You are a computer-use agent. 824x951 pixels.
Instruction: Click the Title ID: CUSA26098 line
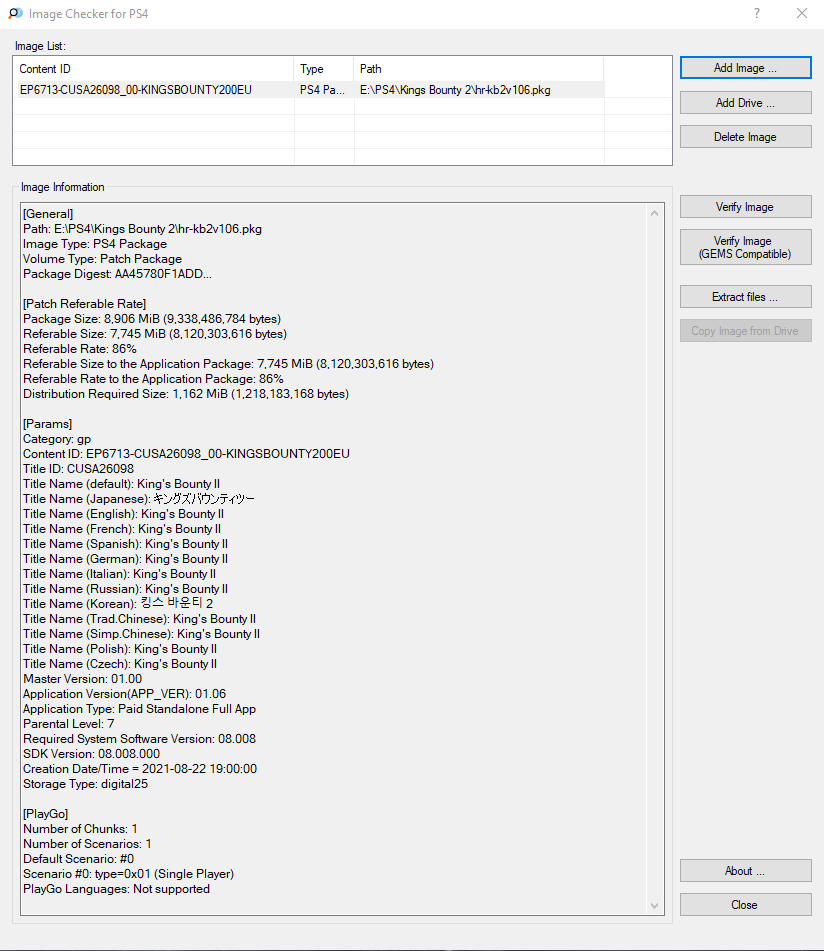click(x=79, y=468)
